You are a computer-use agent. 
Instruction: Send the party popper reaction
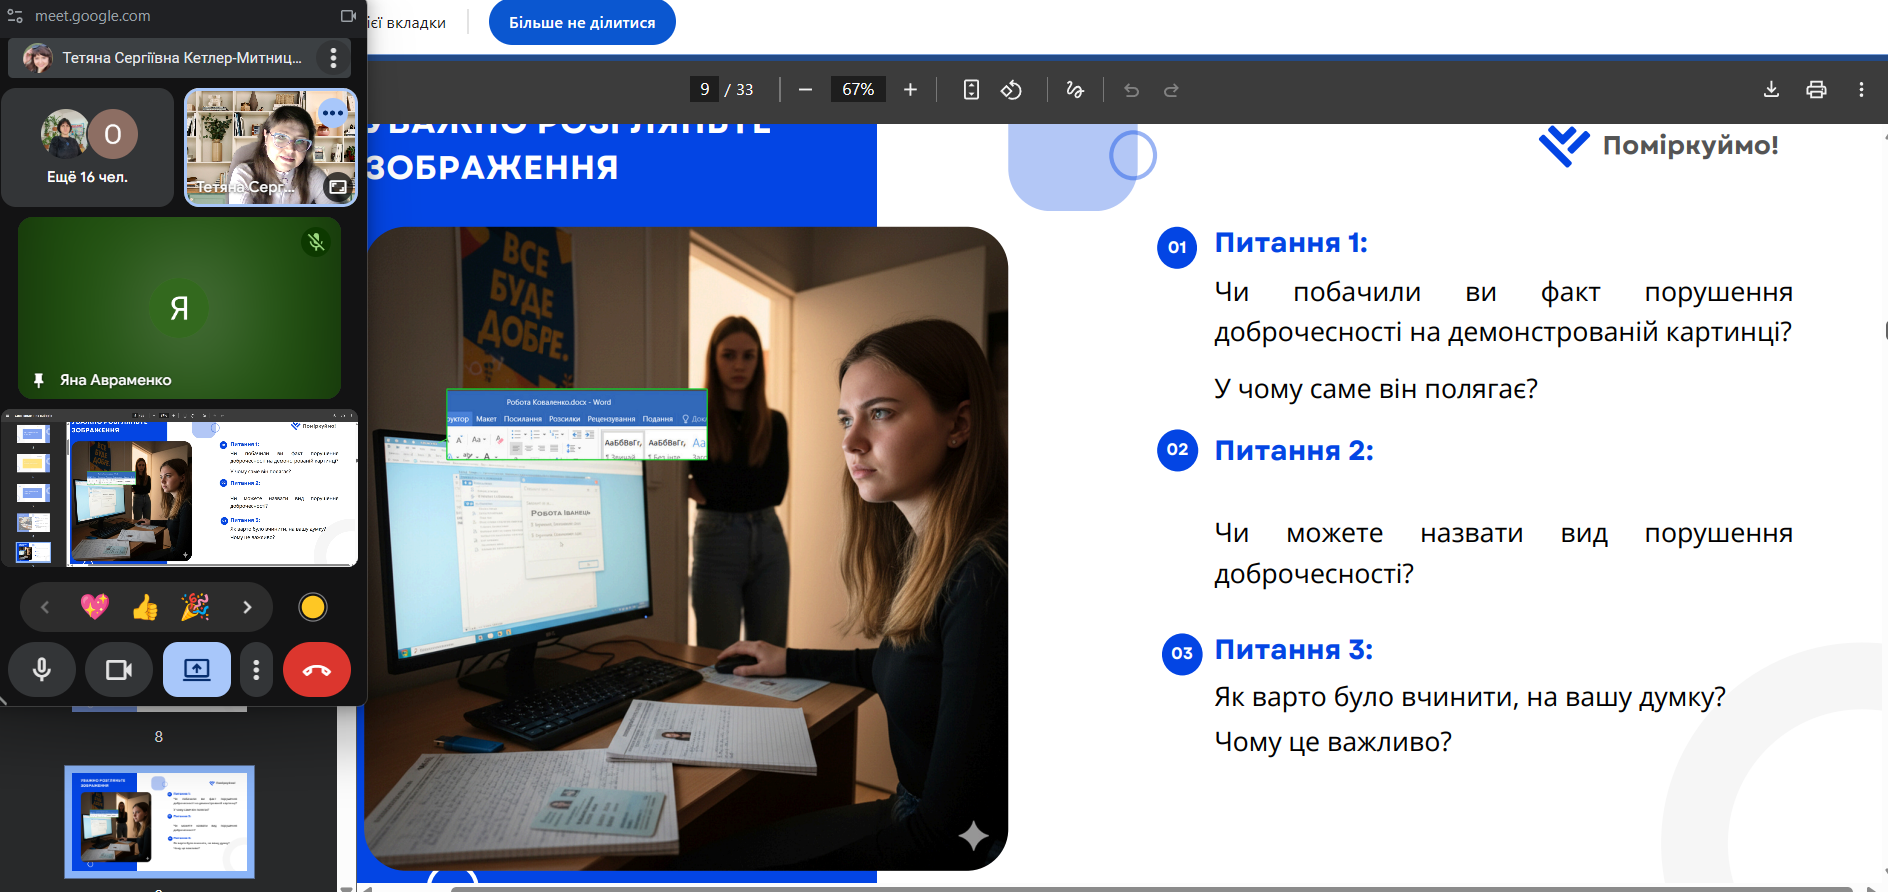[195, 607]
